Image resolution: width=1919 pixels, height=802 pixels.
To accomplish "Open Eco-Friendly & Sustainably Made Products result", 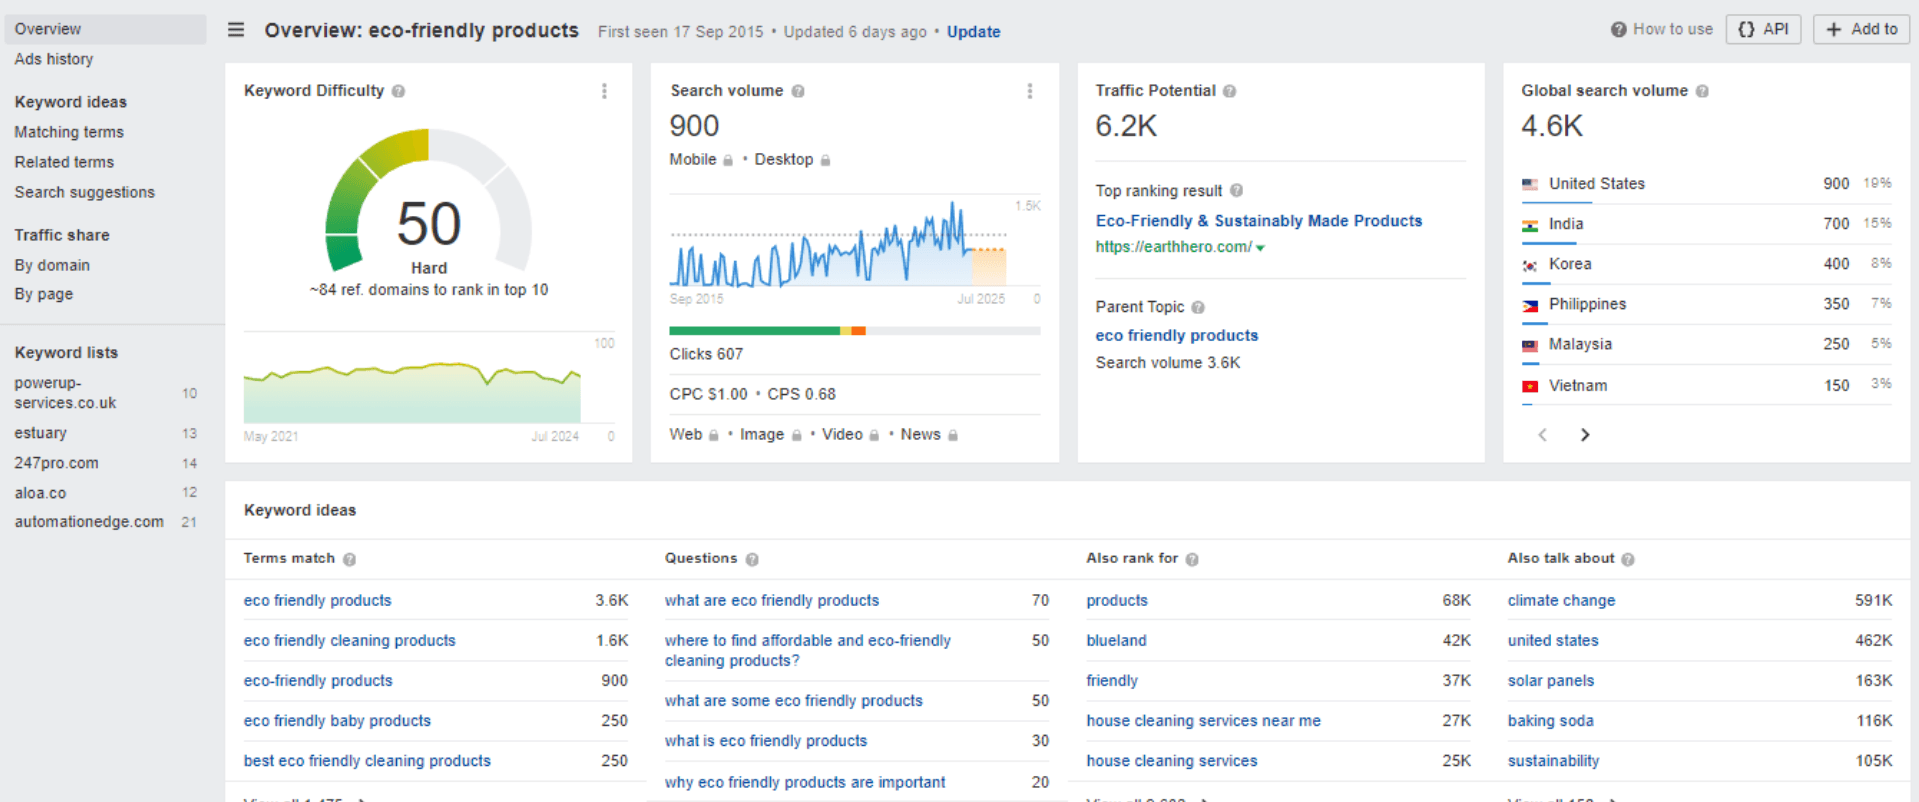I will pos(1259,221).
